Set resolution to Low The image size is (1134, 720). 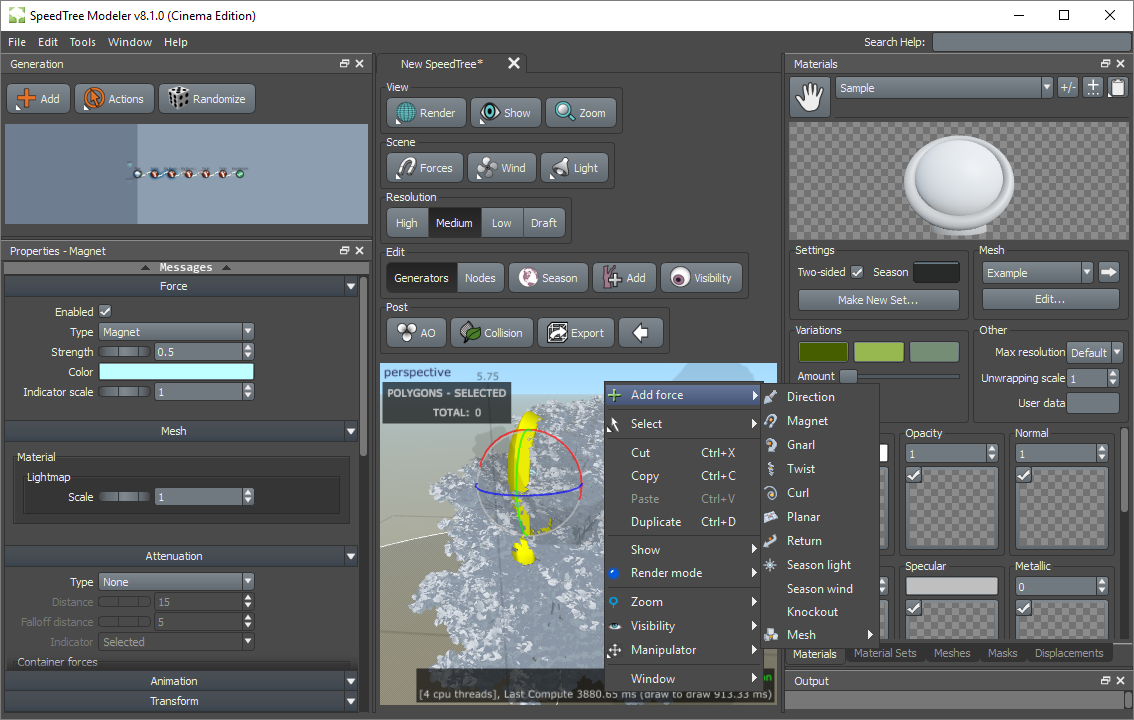(x=501, y=223)
